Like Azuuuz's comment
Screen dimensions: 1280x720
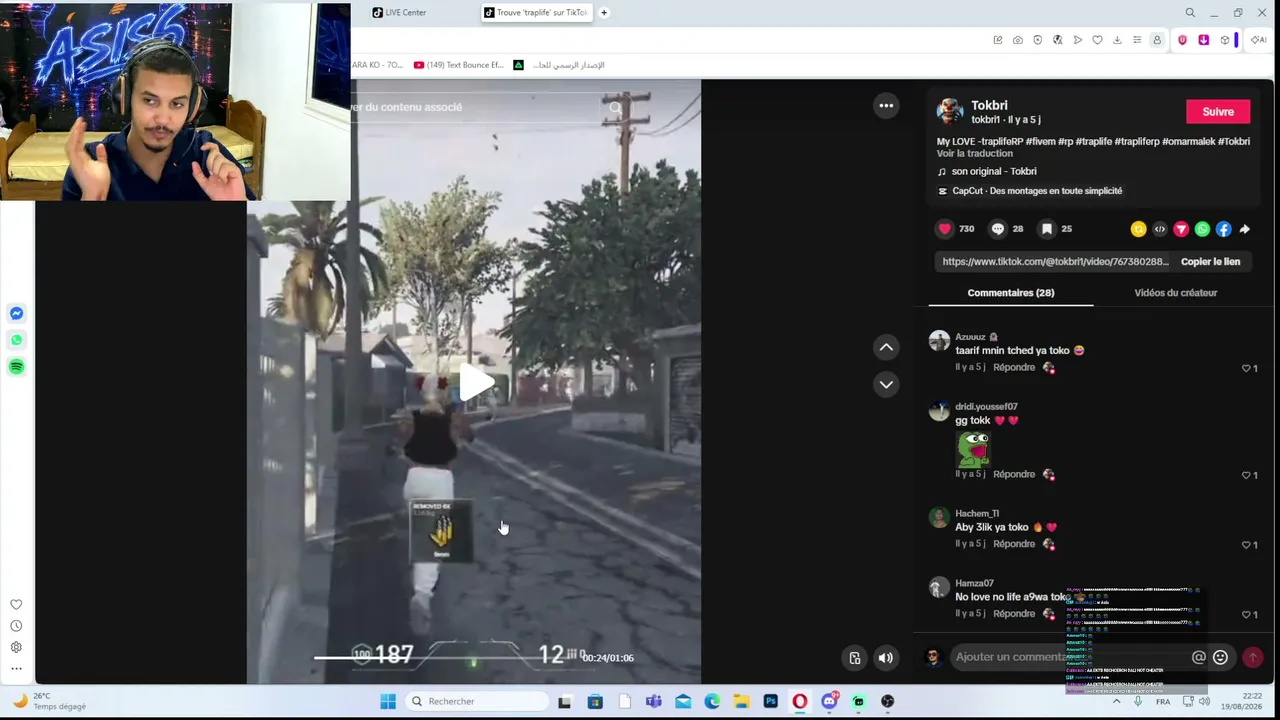[x=1247, y=368]
